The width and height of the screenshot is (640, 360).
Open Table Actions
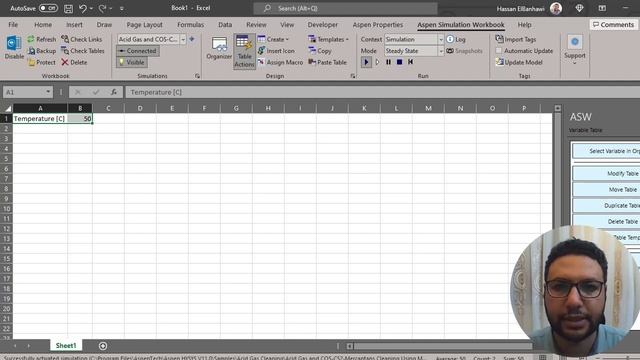(x=244, y=51)
